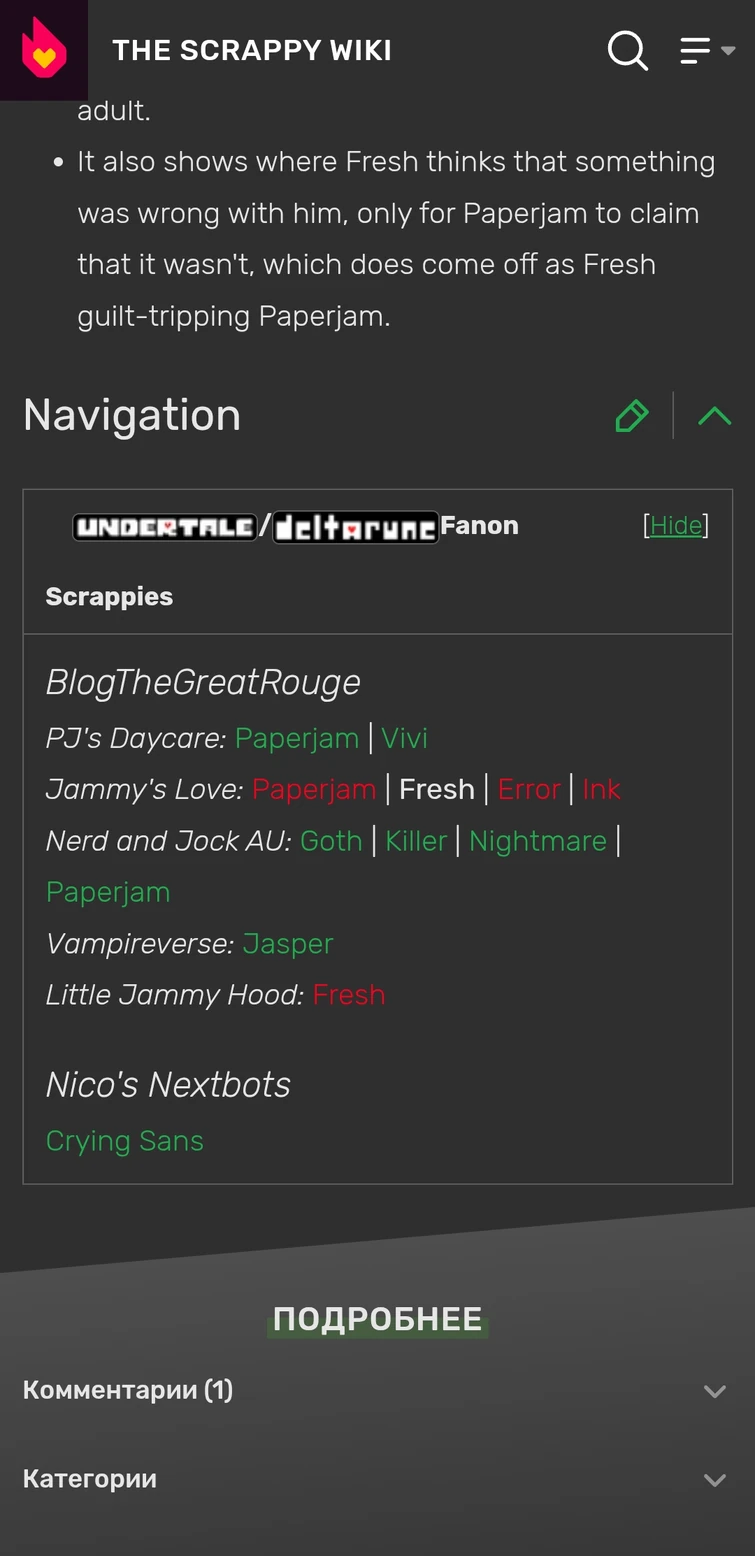Hide the navigation box via Hide link
This screenshot has width=755, height=1556.
tap(676, 526)
